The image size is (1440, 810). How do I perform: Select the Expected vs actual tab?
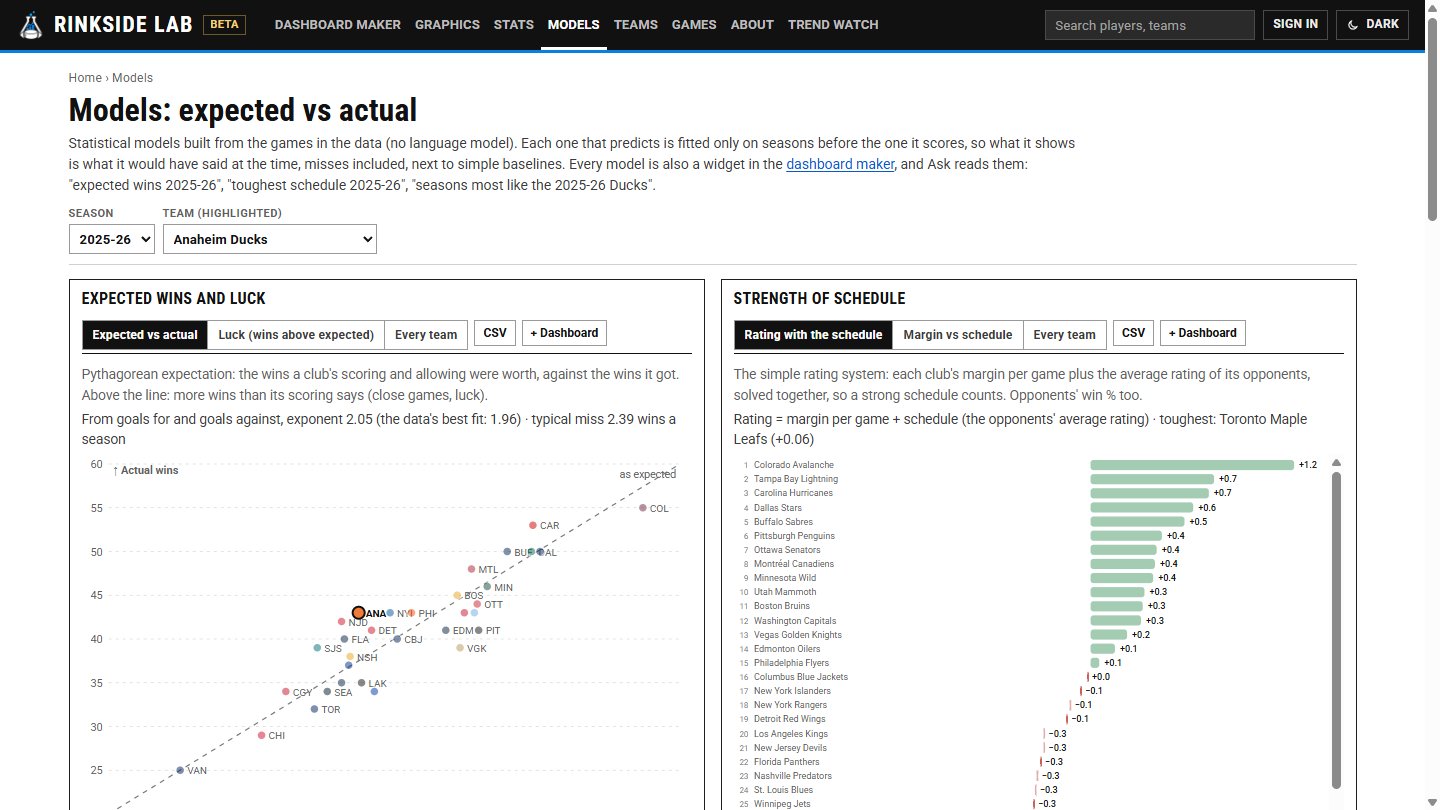145,335
